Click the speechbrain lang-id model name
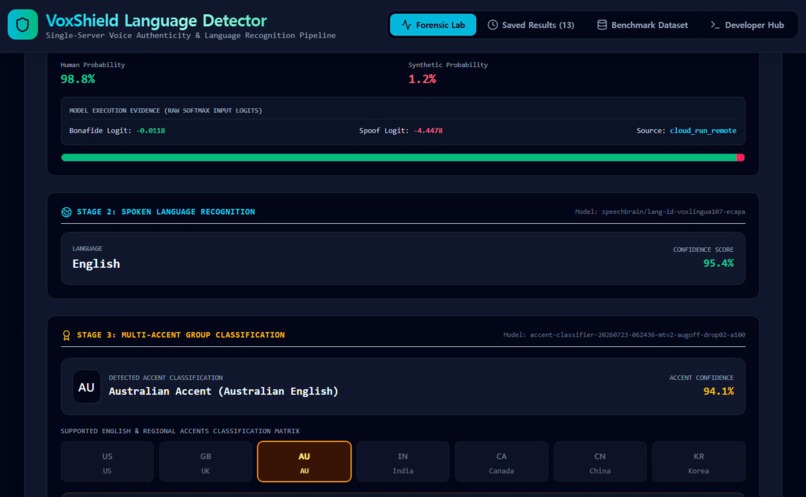Image resolution: width=806 pixels, height=497 pixels. tap(673, 212)
